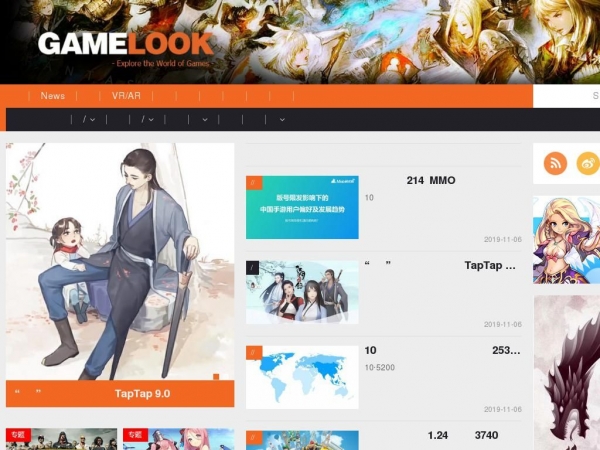Image resolution: width=600 pixels, height=450 pixels.
Task: Click the '10-5200' excerpt text
Action: pyautogui.click(x=380, y=367)
